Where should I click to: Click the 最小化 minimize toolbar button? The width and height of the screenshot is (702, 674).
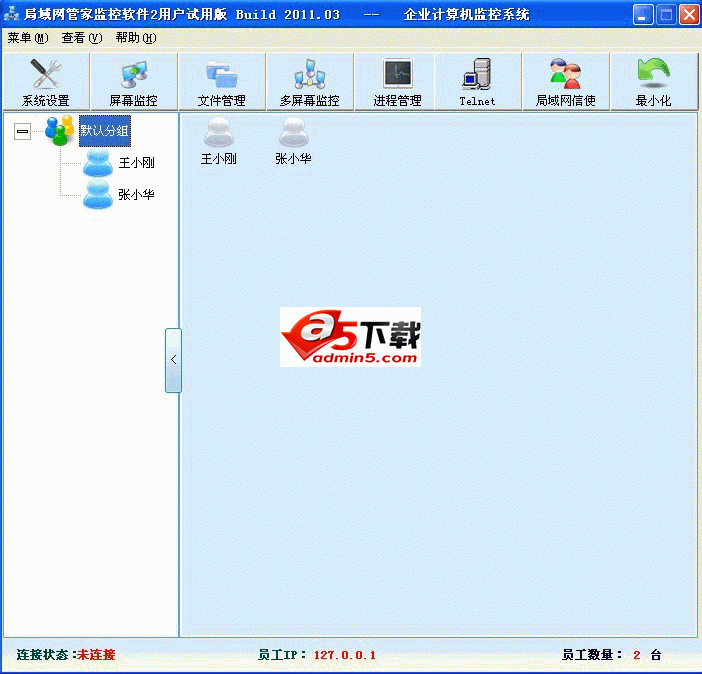(x=653, y=82)
